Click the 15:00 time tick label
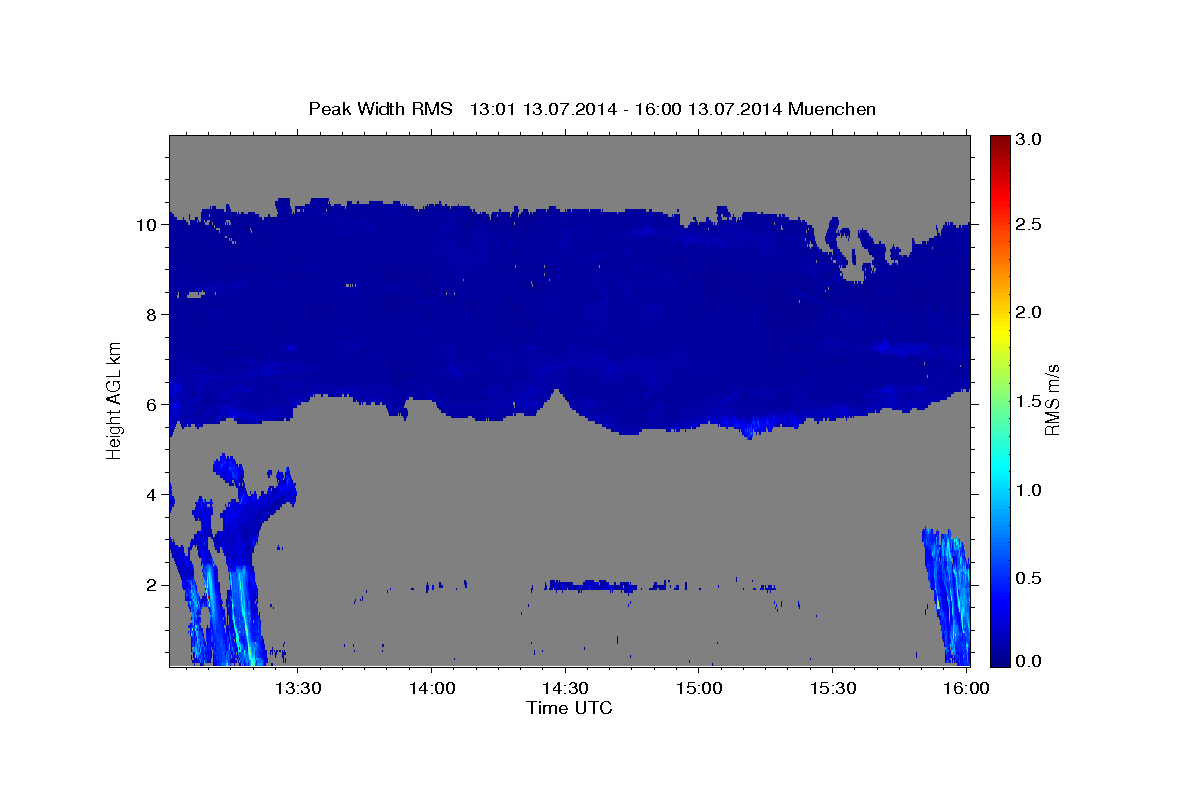1200x800 pixels. pyautogui.click(x=699, y=688)
